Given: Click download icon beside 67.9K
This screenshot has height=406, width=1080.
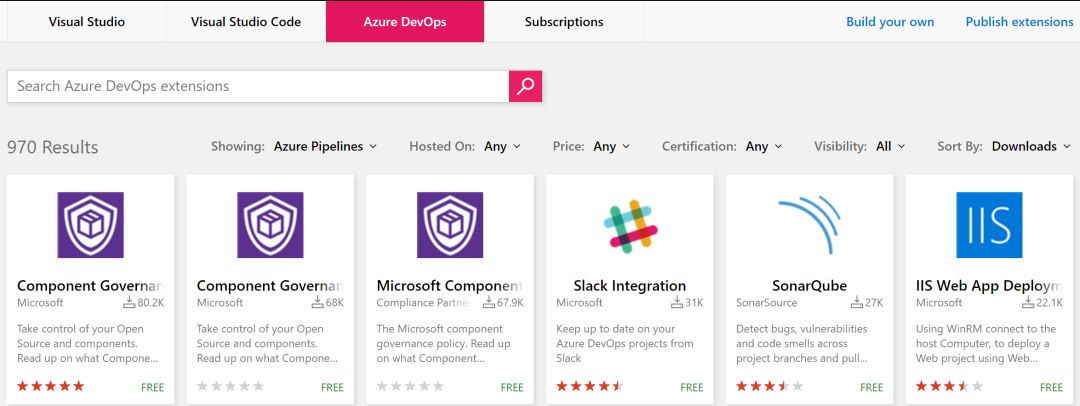Looking at the screenshot, I should point(489,302).
